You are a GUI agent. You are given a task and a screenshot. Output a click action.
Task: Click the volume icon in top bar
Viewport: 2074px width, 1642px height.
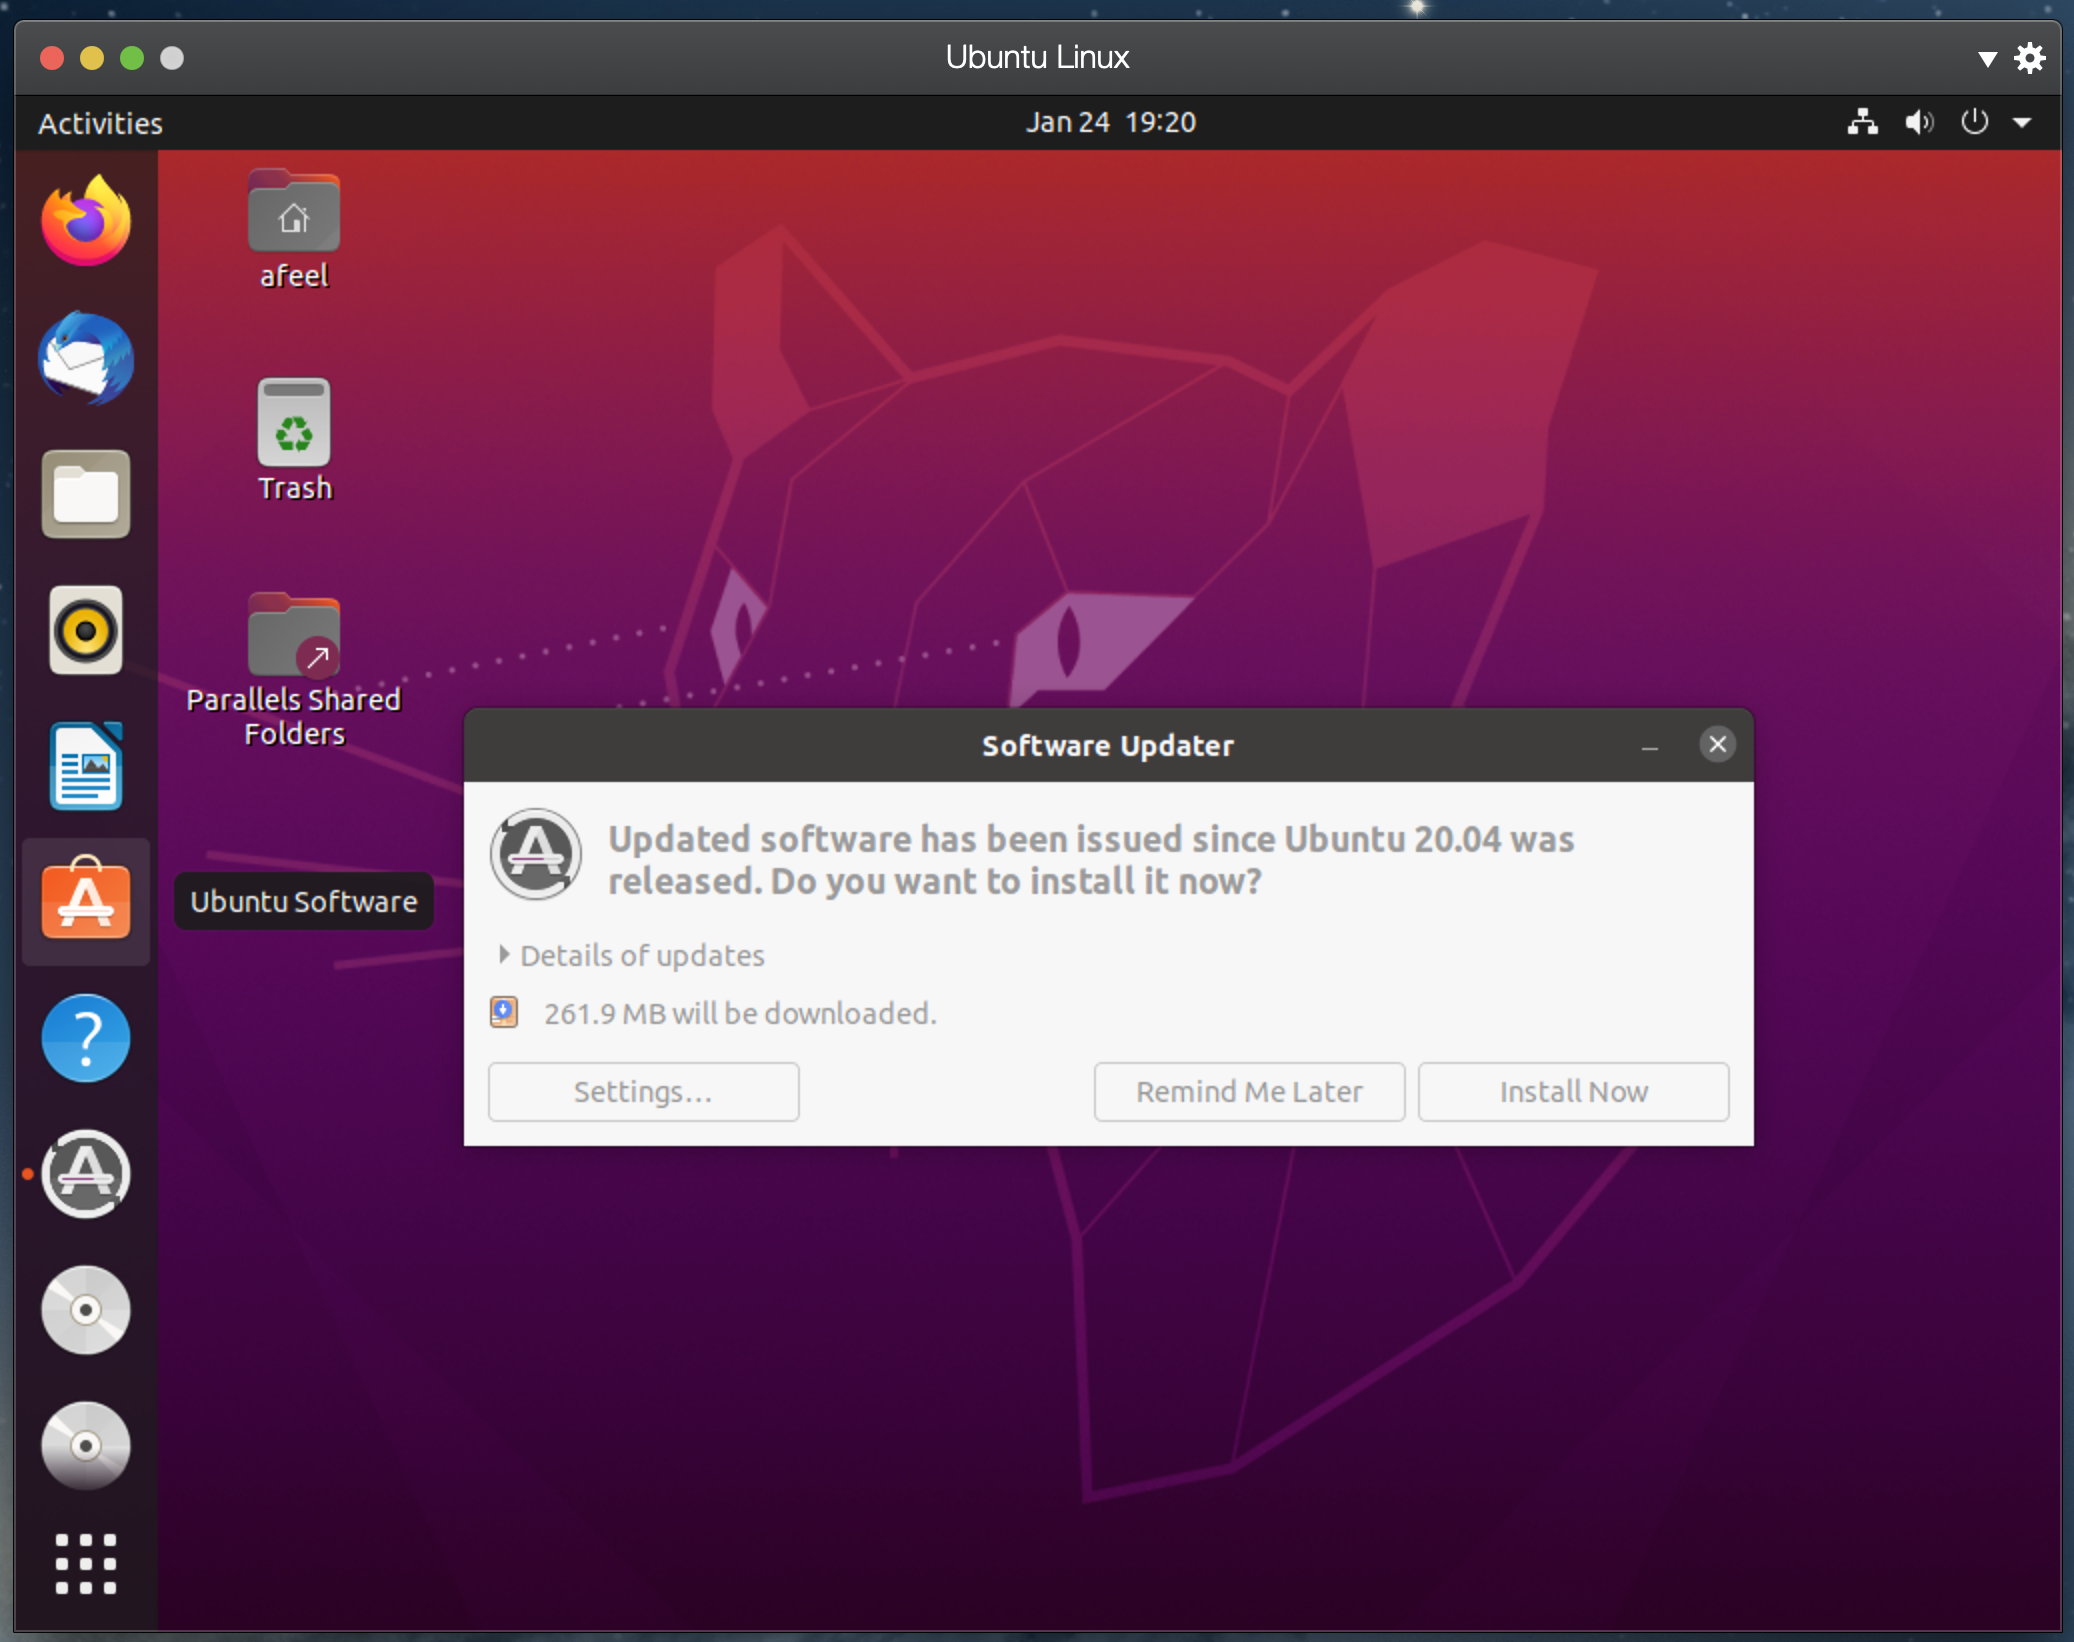1918,122
